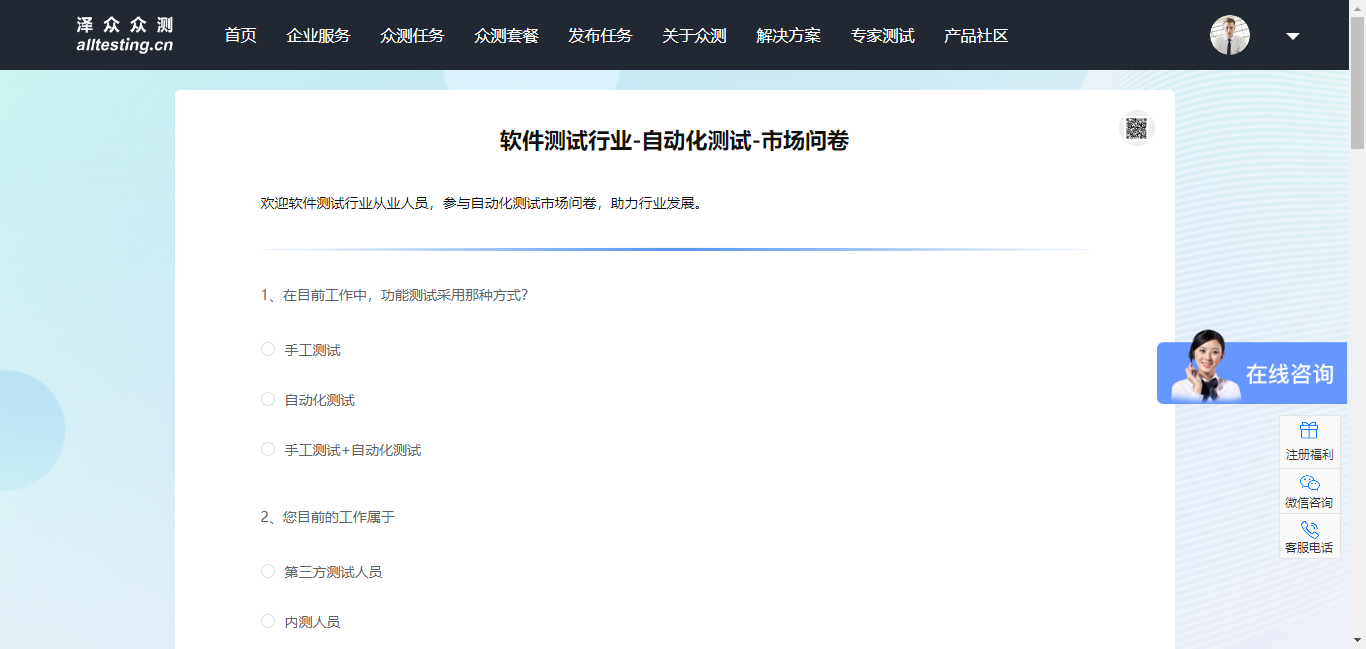1366x649 pixels.
Task: Select 自动化测试 radio option
Action: [x=268, y=399]
